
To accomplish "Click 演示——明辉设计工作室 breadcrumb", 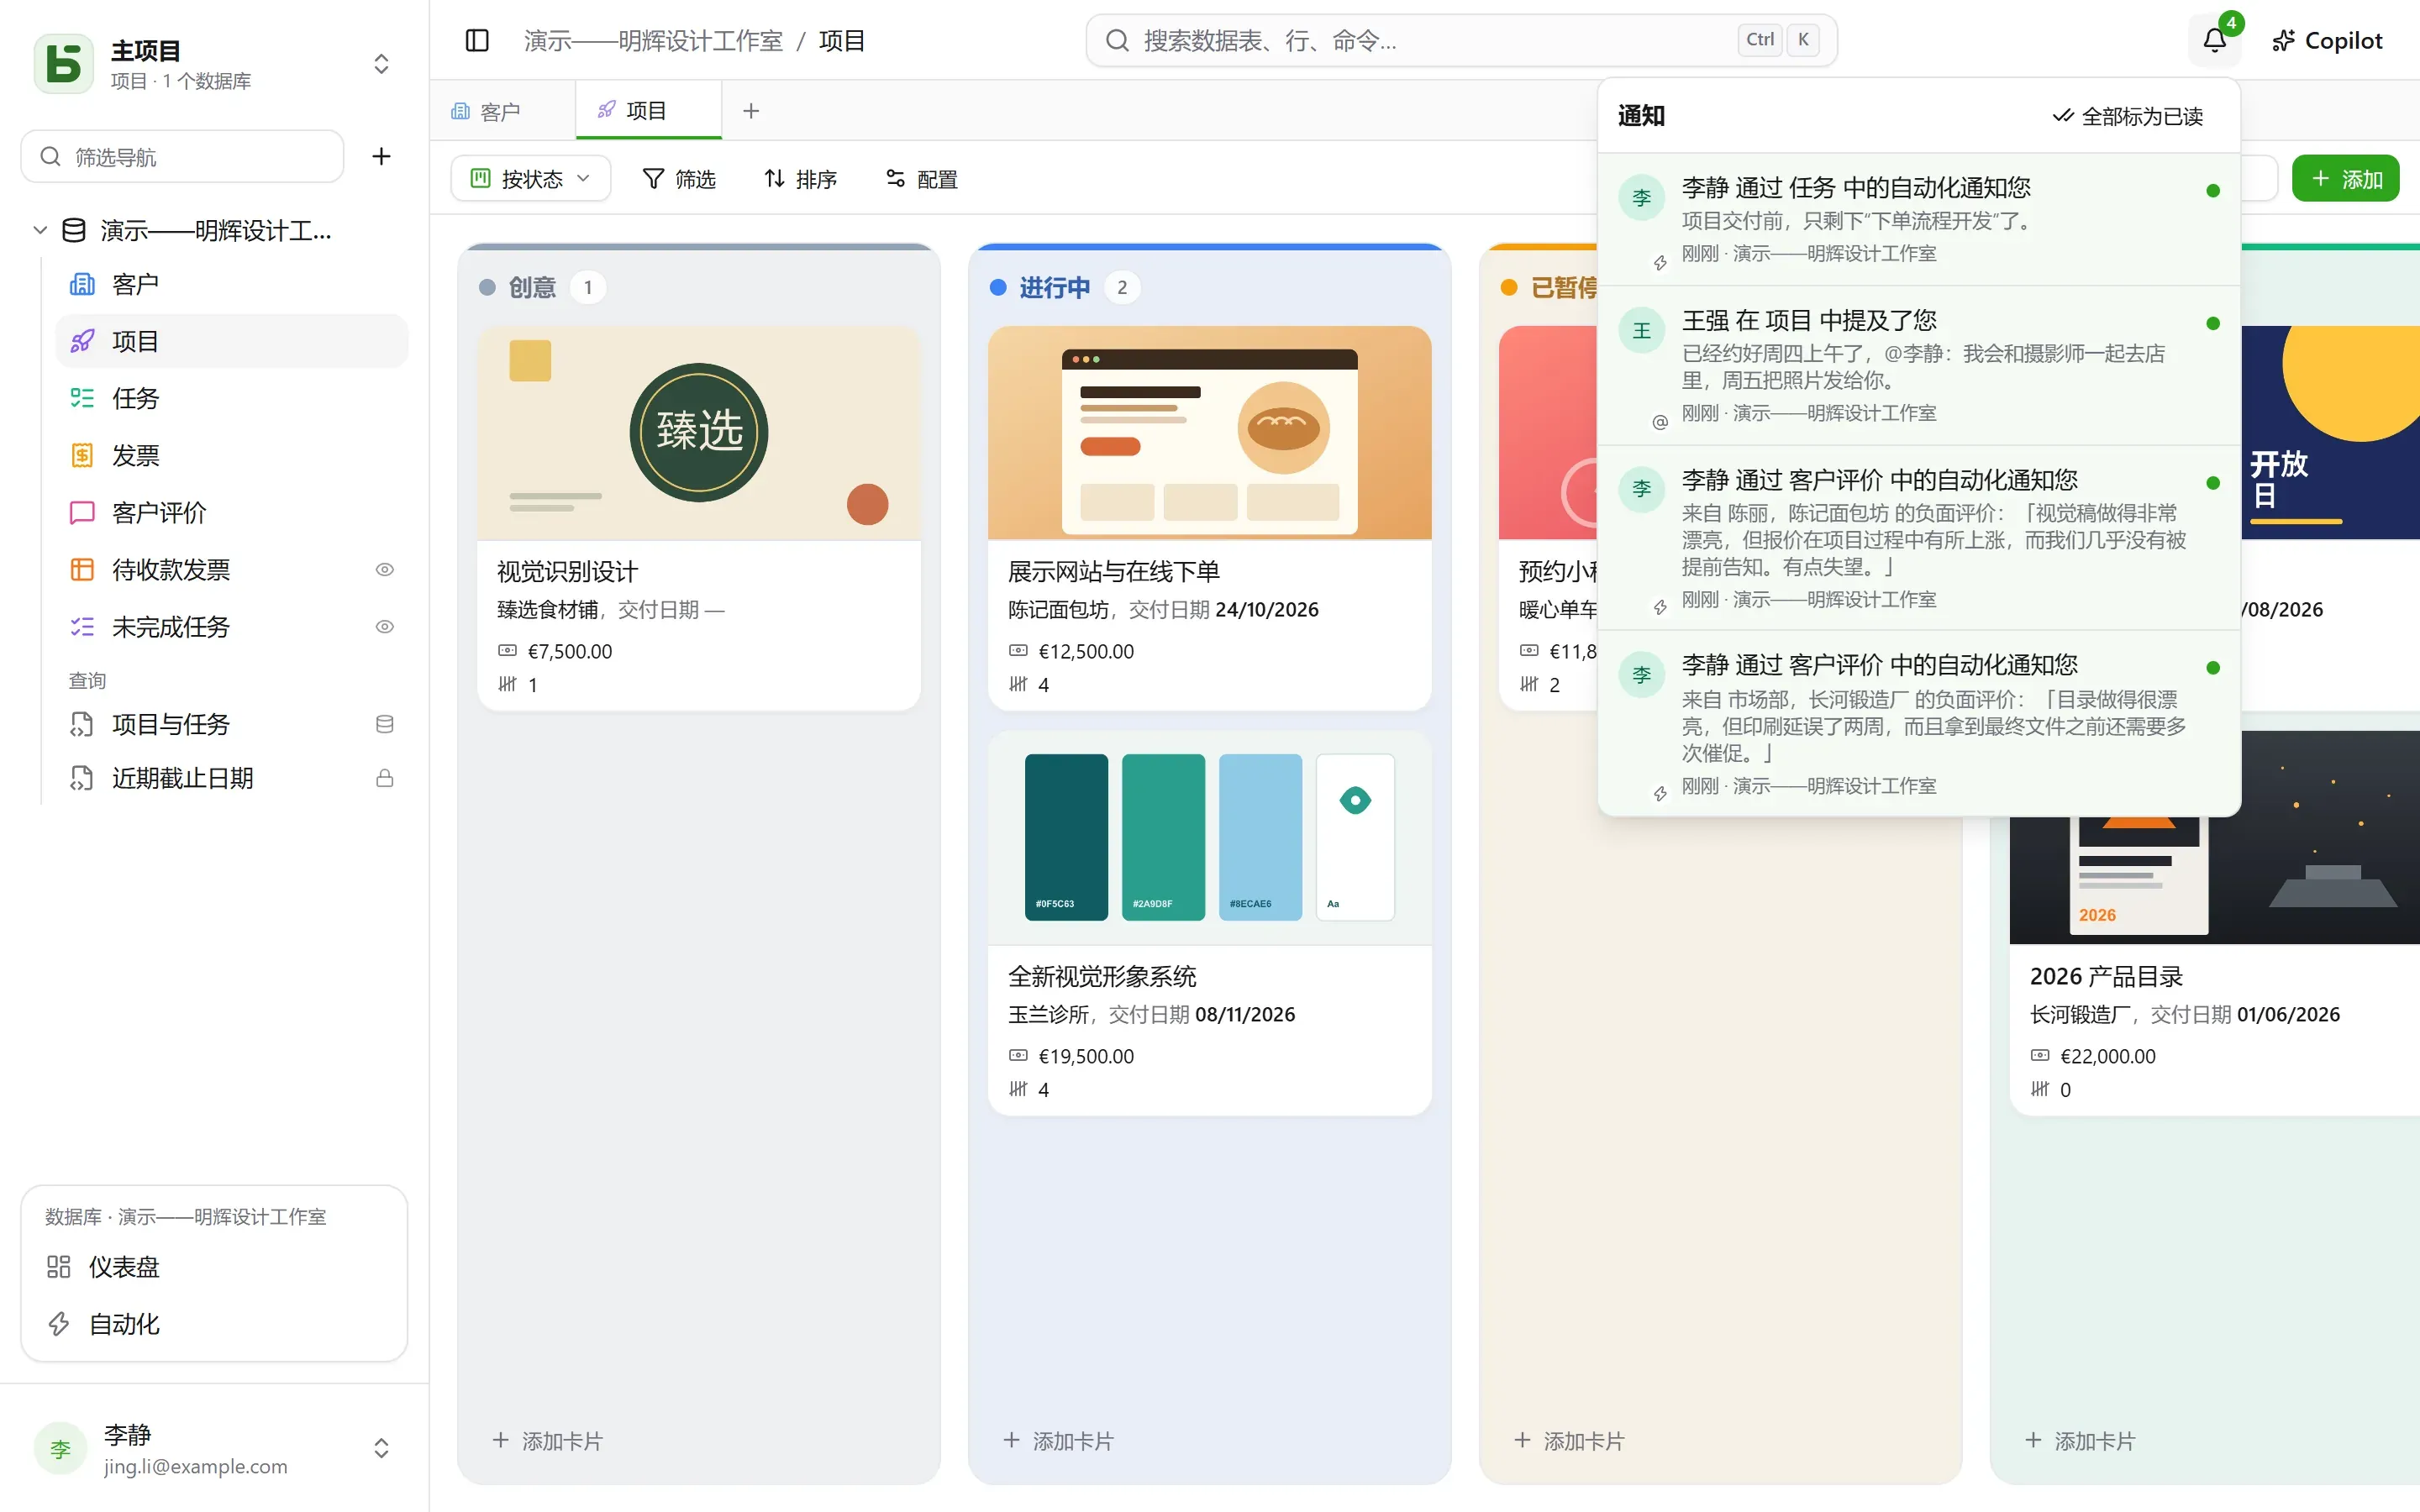I will pyautogui.click(x=653, y=41).
